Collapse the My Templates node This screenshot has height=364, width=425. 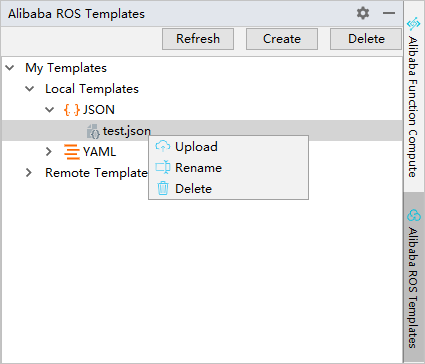[10, 68]
